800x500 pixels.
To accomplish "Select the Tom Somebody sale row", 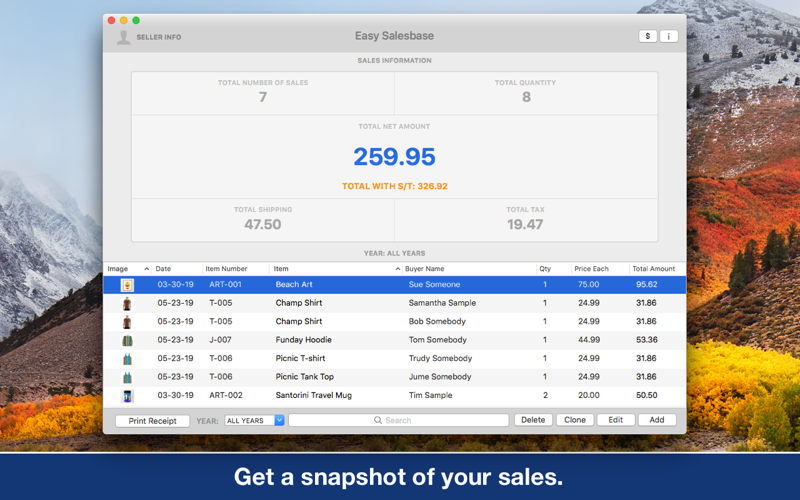I will [x=394, y=340].
